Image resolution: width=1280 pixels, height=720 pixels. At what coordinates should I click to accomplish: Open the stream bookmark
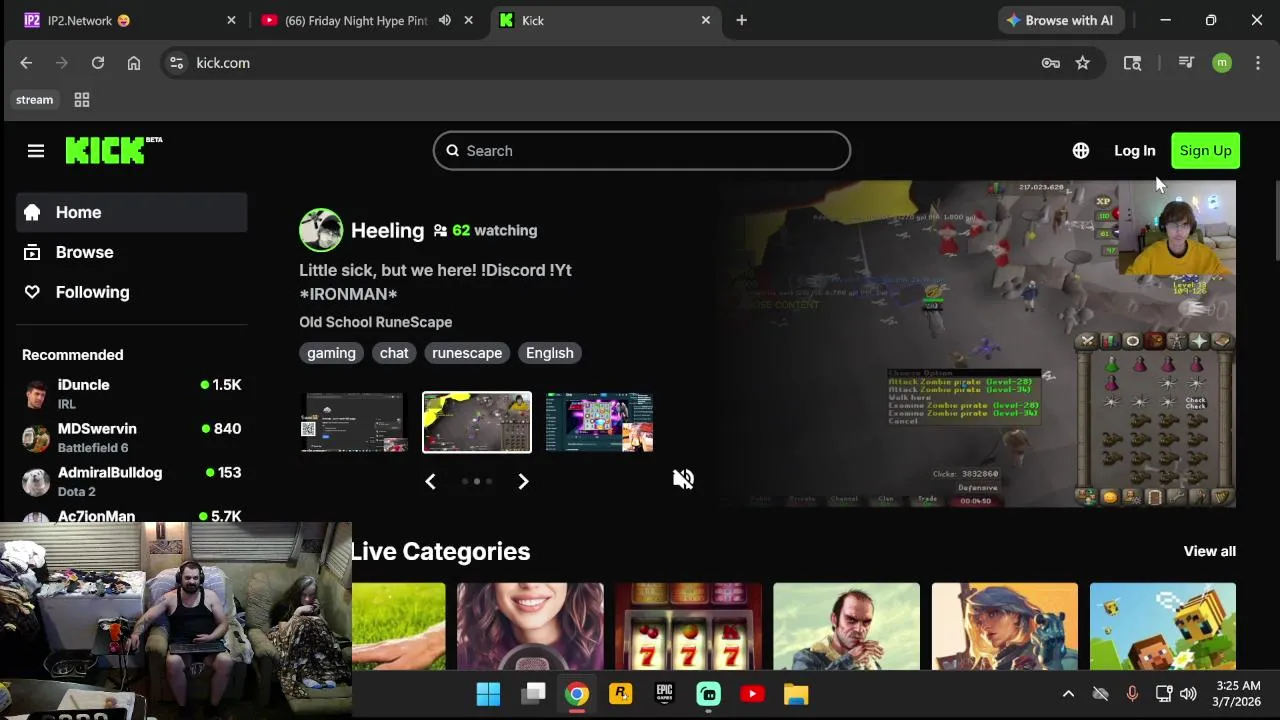point(34,100)
